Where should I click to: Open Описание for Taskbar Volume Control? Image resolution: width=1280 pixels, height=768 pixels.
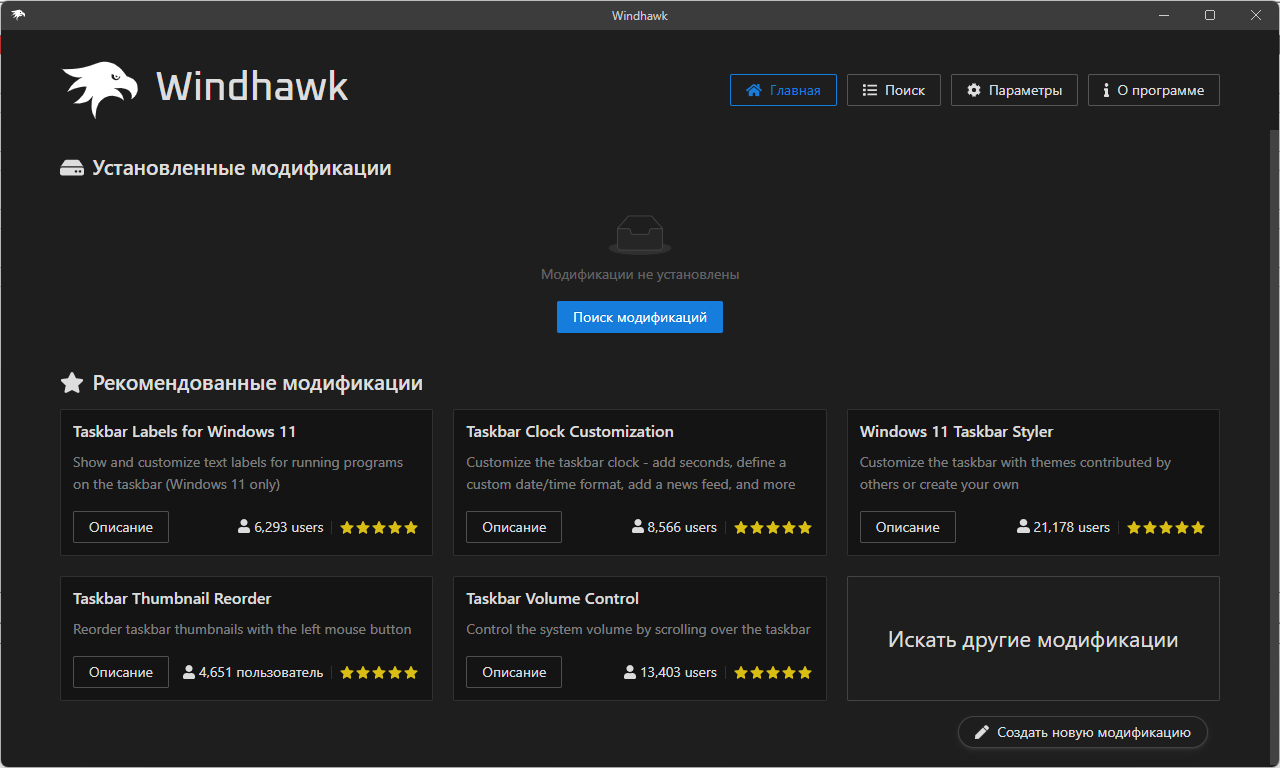pos(514,672)
